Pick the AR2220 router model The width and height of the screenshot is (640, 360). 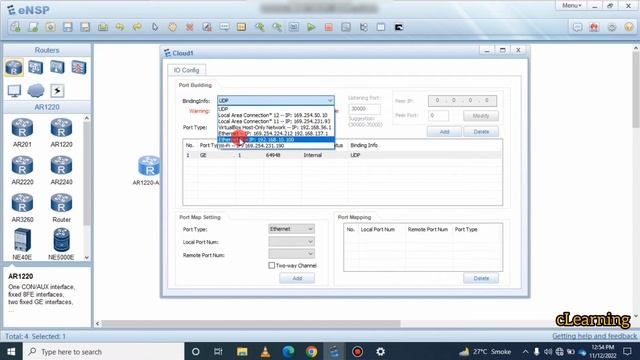[22, 170]
